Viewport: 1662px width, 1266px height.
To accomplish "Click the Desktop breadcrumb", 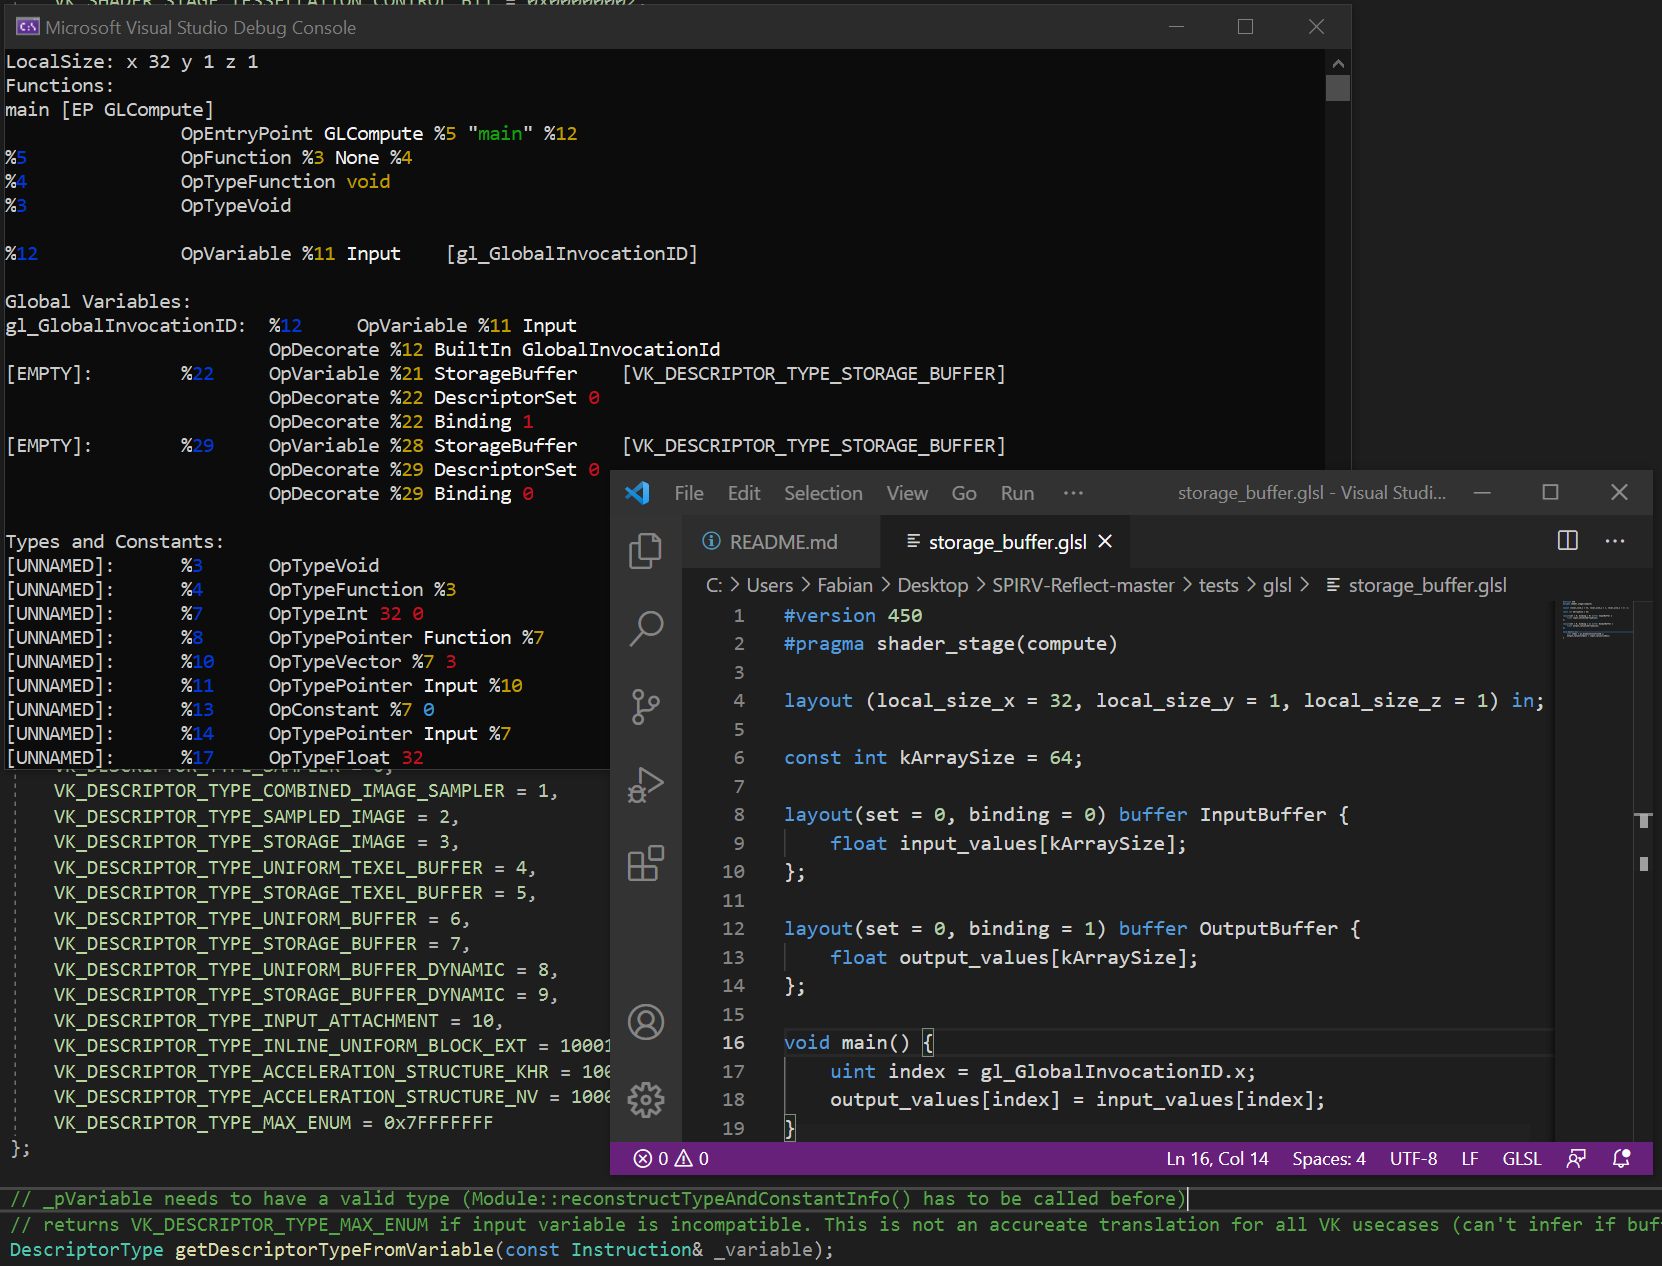I will 933,585.
